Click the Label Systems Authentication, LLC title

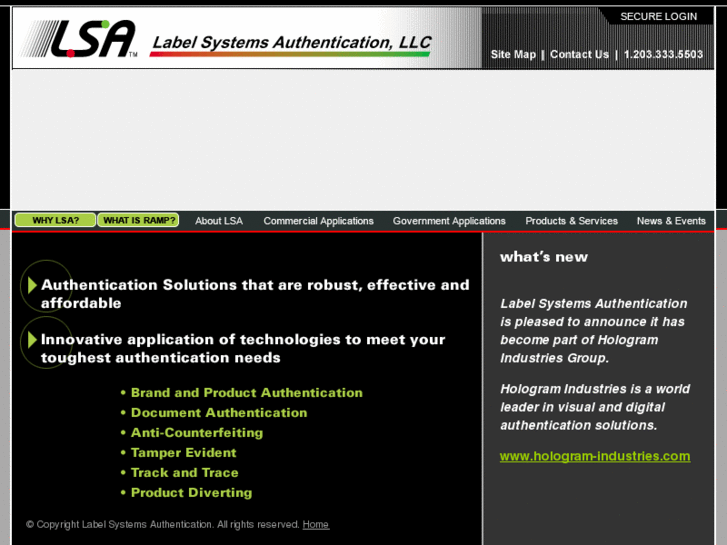point(292,43)
